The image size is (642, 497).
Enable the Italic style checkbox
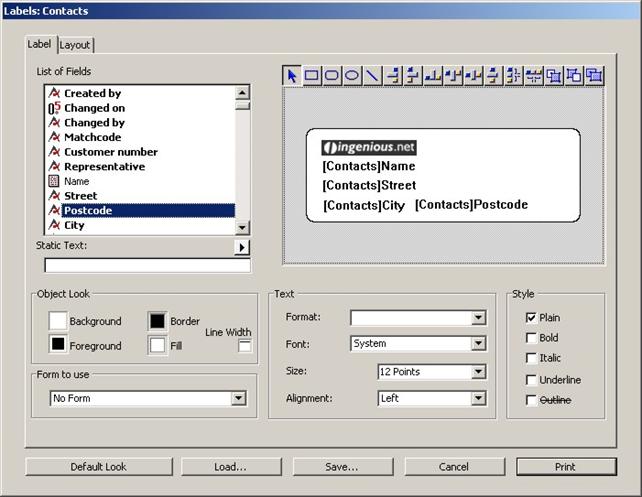click(531, 358)
